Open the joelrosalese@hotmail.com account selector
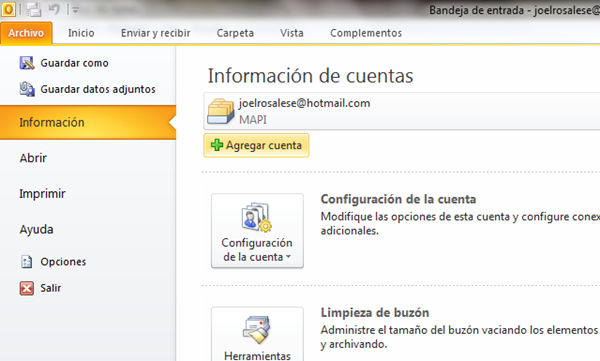The height and width of the screenshot is (361, 600). click(402, 111)
